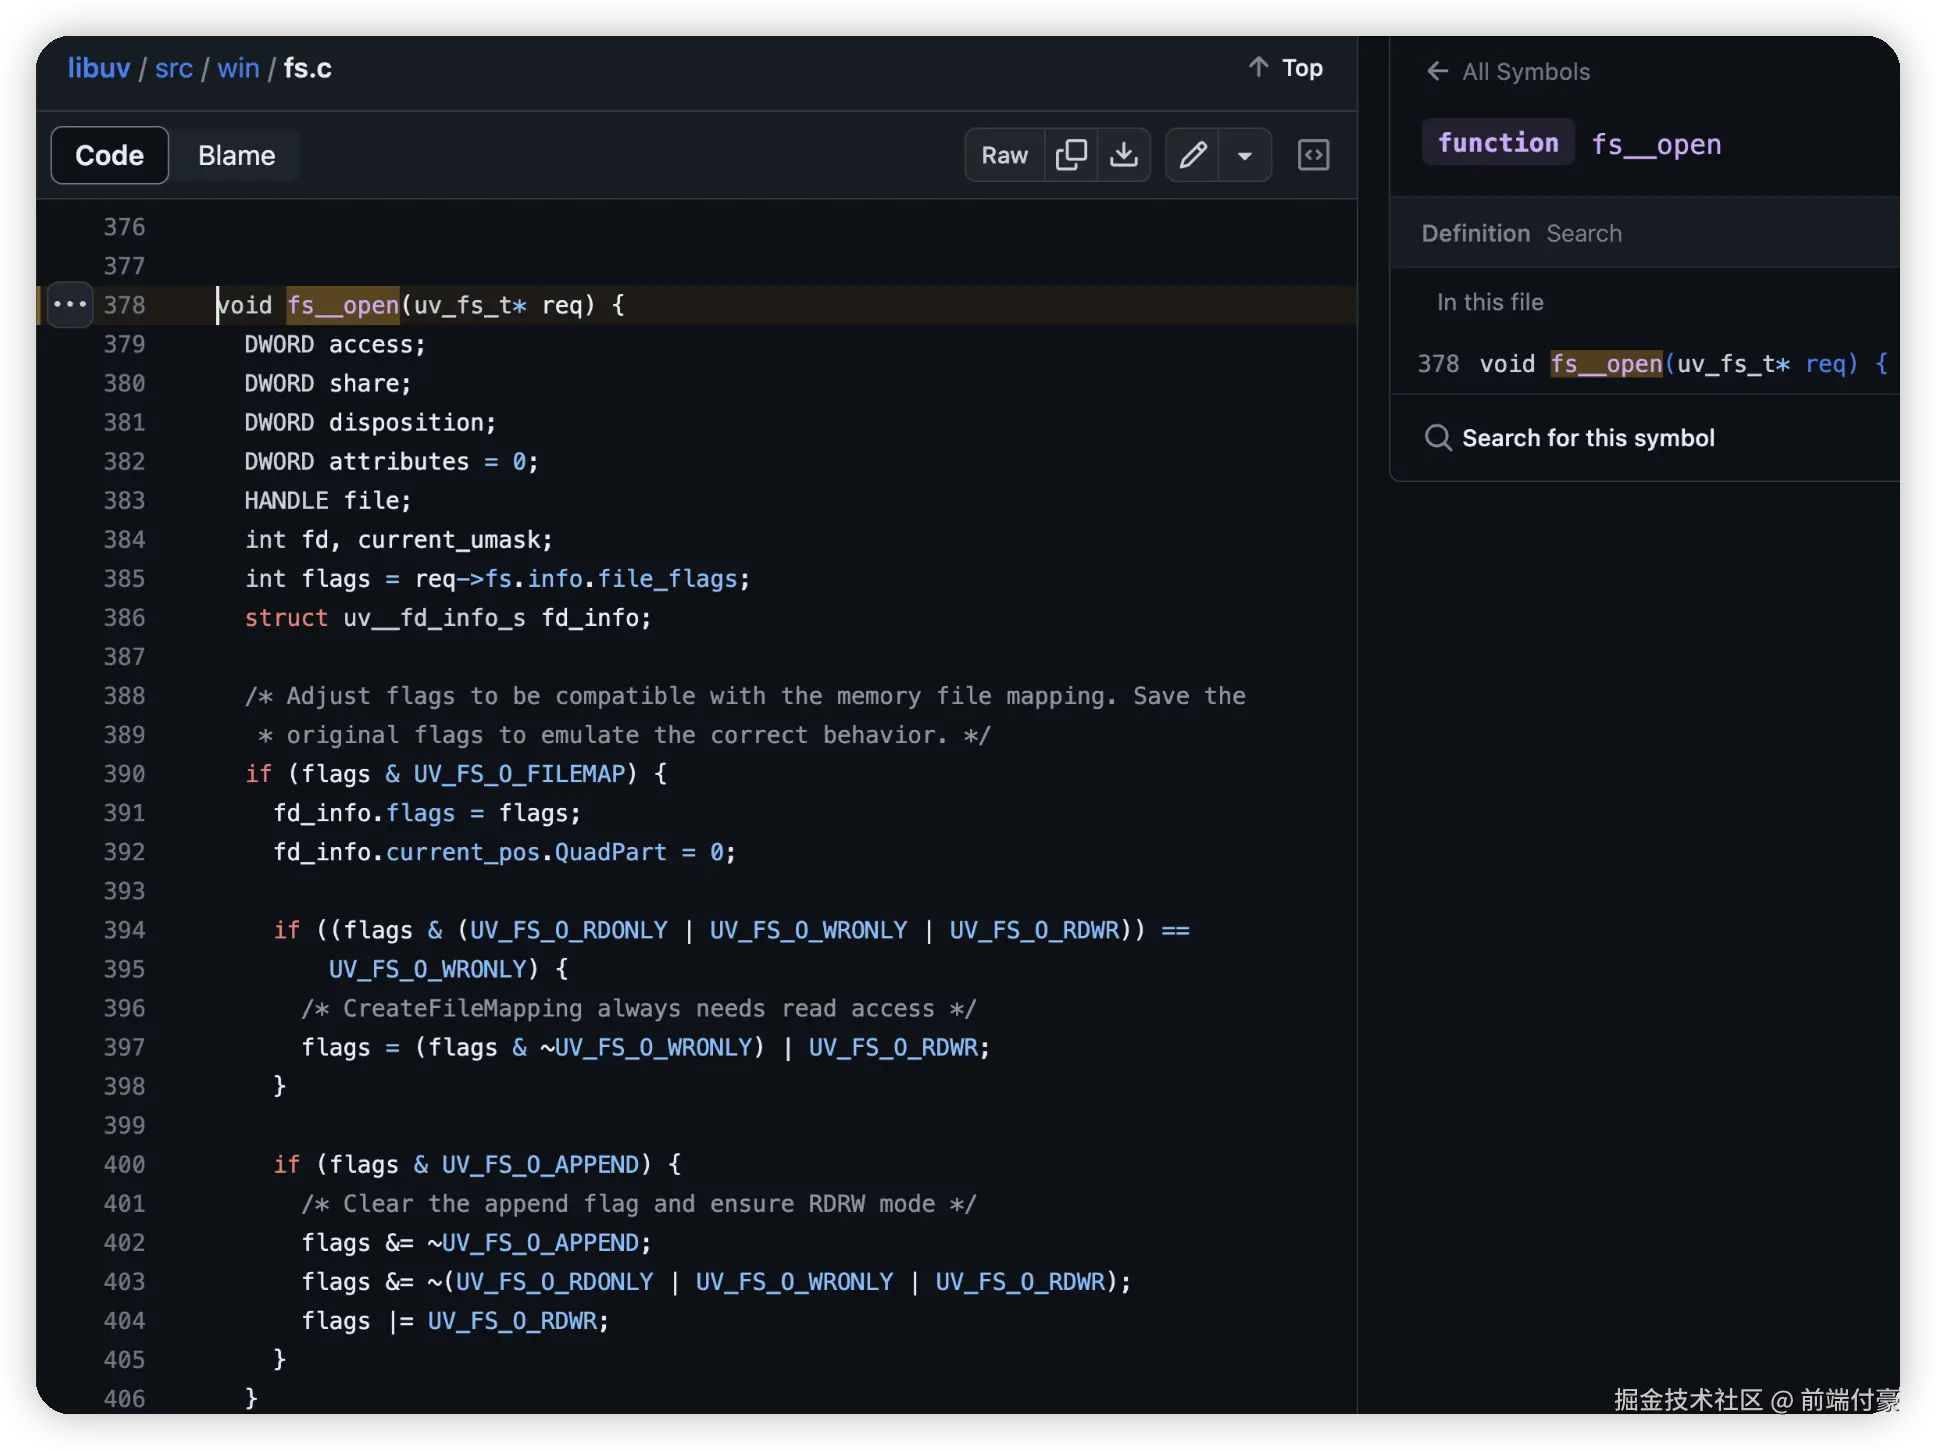Select the Search label beside Definition

click(x=1584, y=233)
